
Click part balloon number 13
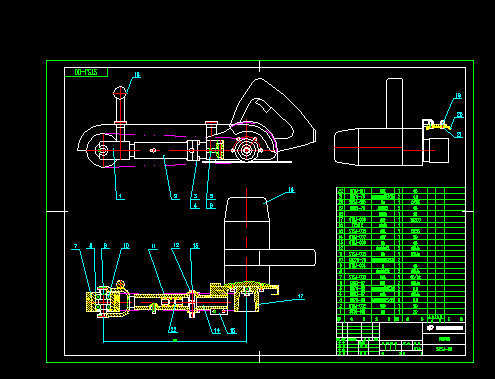(196, 246)
